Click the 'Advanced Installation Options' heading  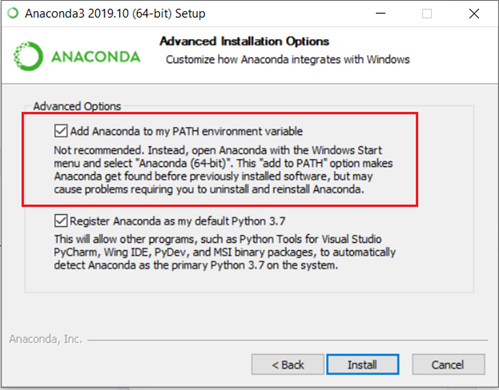(244, 41)
